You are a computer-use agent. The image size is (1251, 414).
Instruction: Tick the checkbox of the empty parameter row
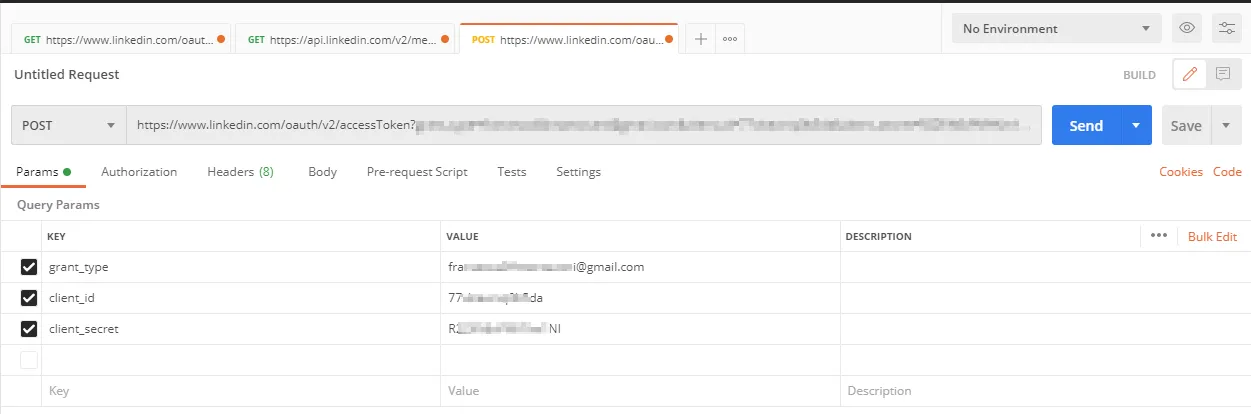coord(29,360)
